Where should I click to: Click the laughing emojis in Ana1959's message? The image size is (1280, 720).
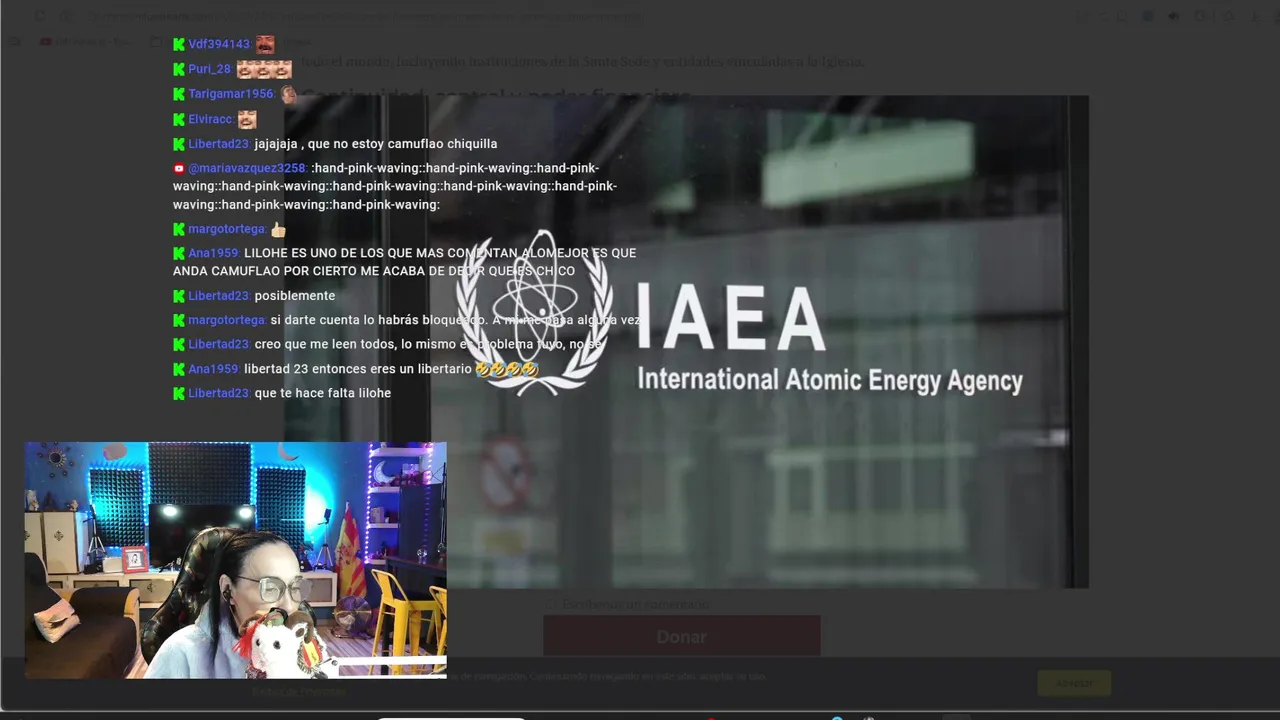pyautogui.click(x=507, y=369)
